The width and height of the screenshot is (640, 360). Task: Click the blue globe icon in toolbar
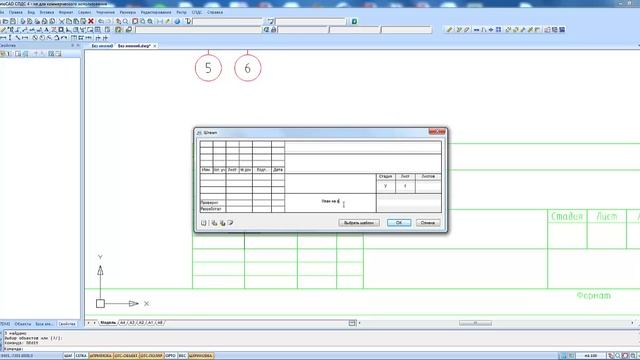(177, 21)
